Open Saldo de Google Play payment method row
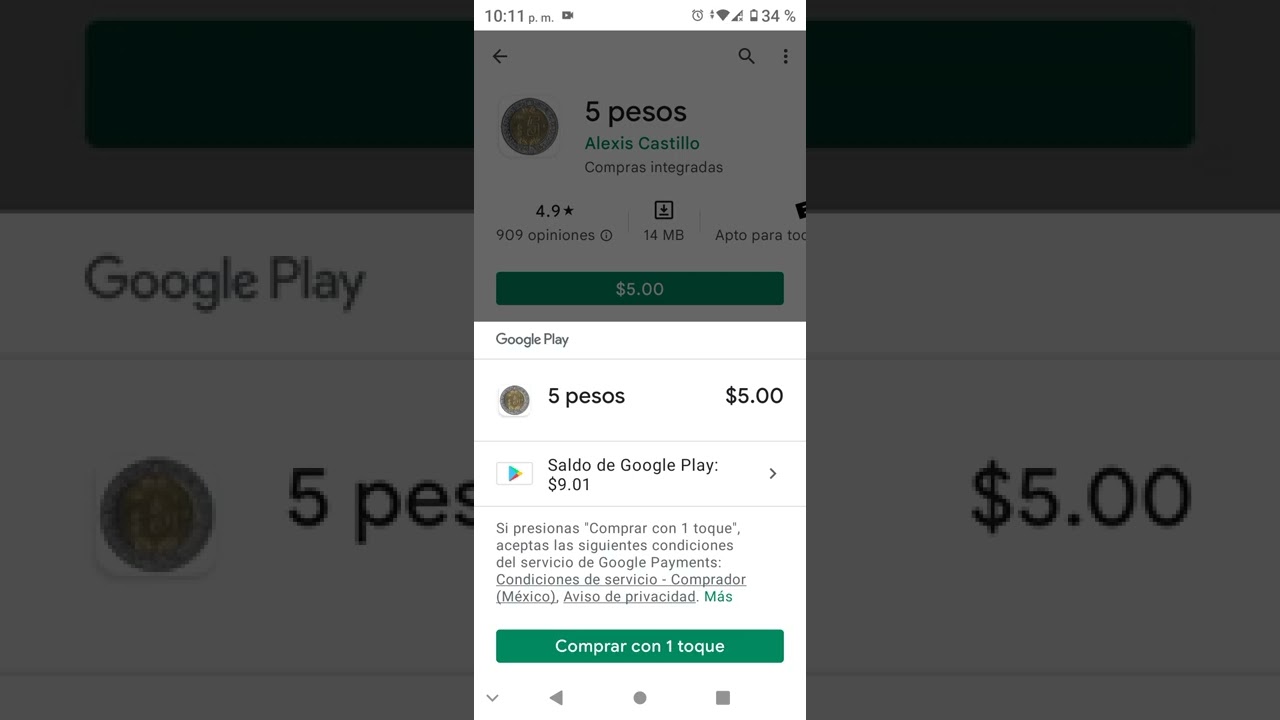This screenshot has width=1280, height=720. coord(640,474)
